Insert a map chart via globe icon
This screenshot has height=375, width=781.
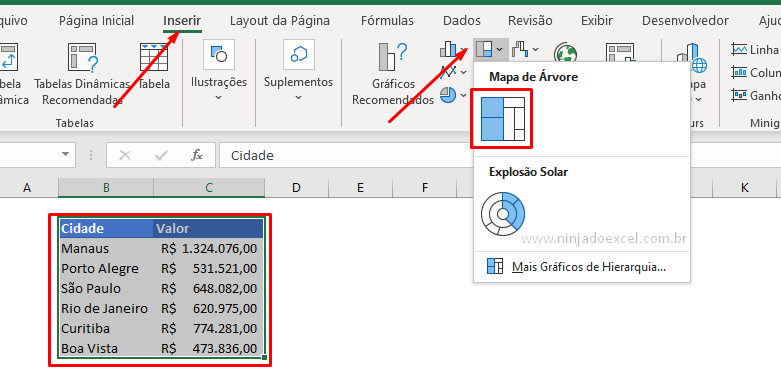(x=566, y=52)
